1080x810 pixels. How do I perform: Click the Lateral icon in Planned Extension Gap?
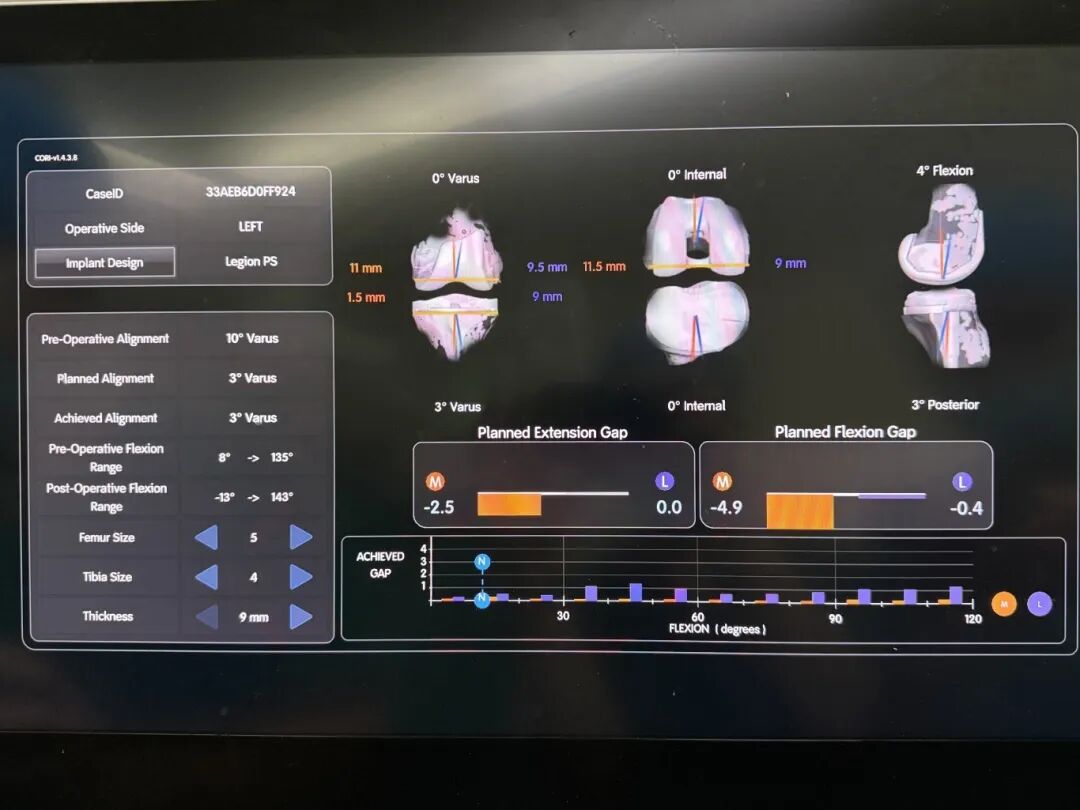(x=664, y=481)
